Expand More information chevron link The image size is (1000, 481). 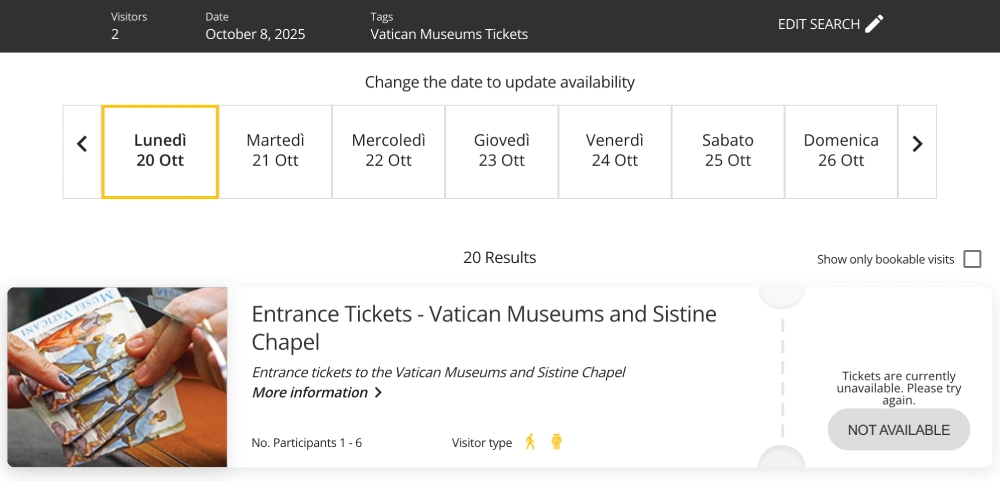[x=317, y=392]
